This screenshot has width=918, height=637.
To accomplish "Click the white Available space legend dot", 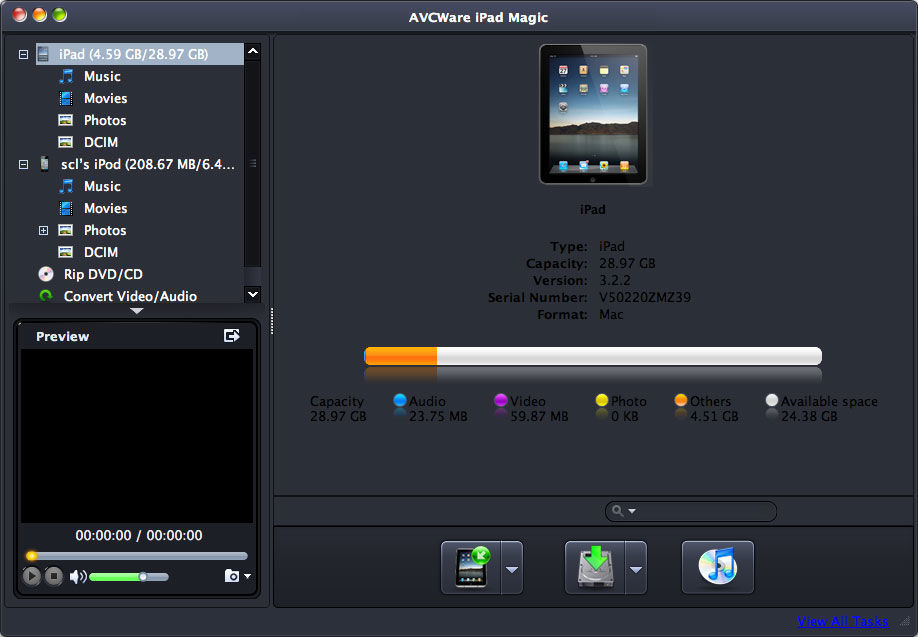I will pos(772,400).
